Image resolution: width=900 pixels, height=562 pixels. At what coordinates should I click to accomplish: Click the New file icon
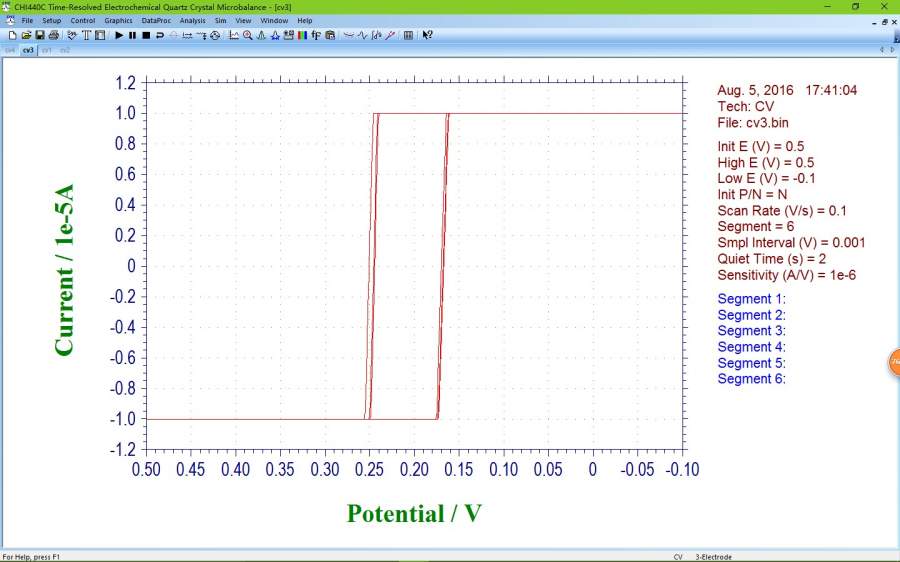(12, 35)
